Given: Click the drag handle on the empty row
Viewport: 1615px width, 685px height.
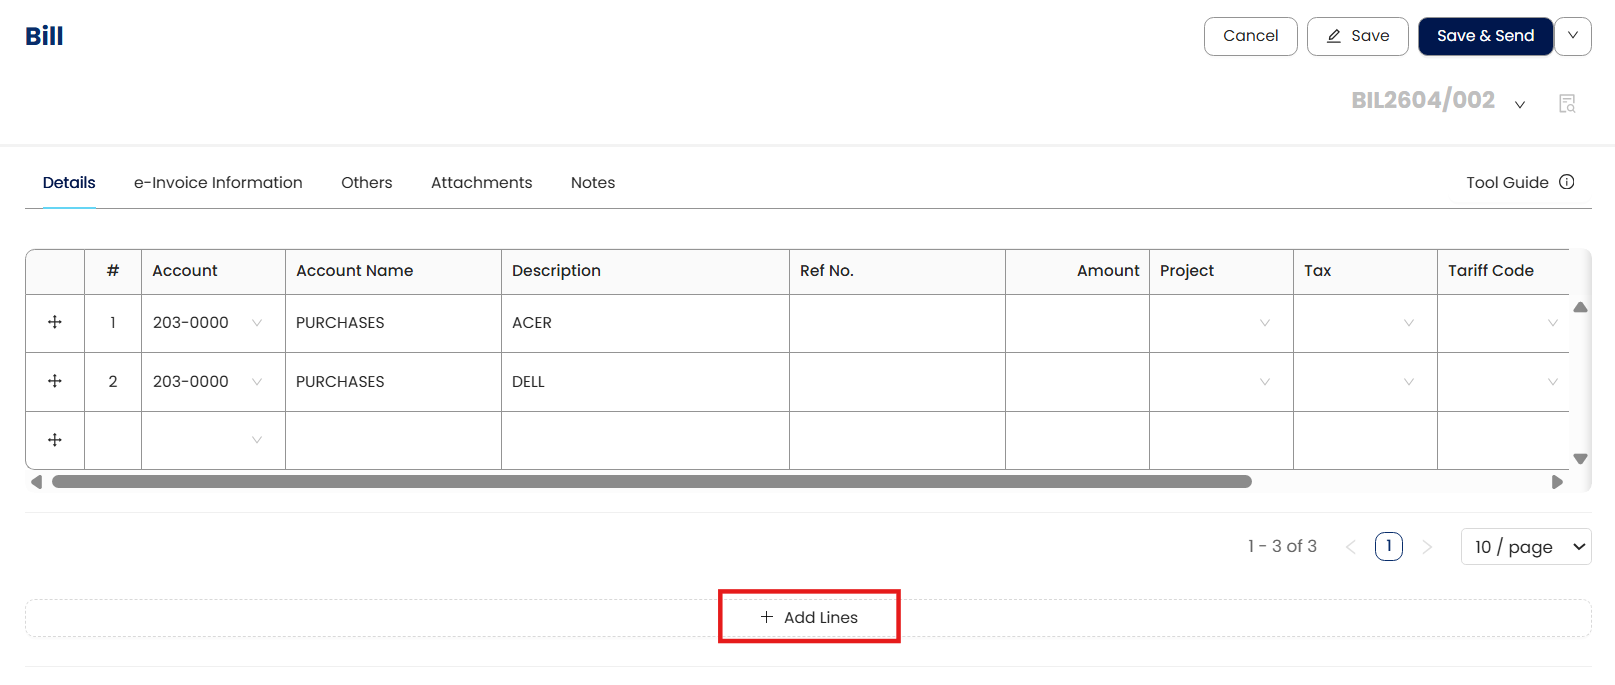Looking at the screenshot, I should click(x=55, y=440).
